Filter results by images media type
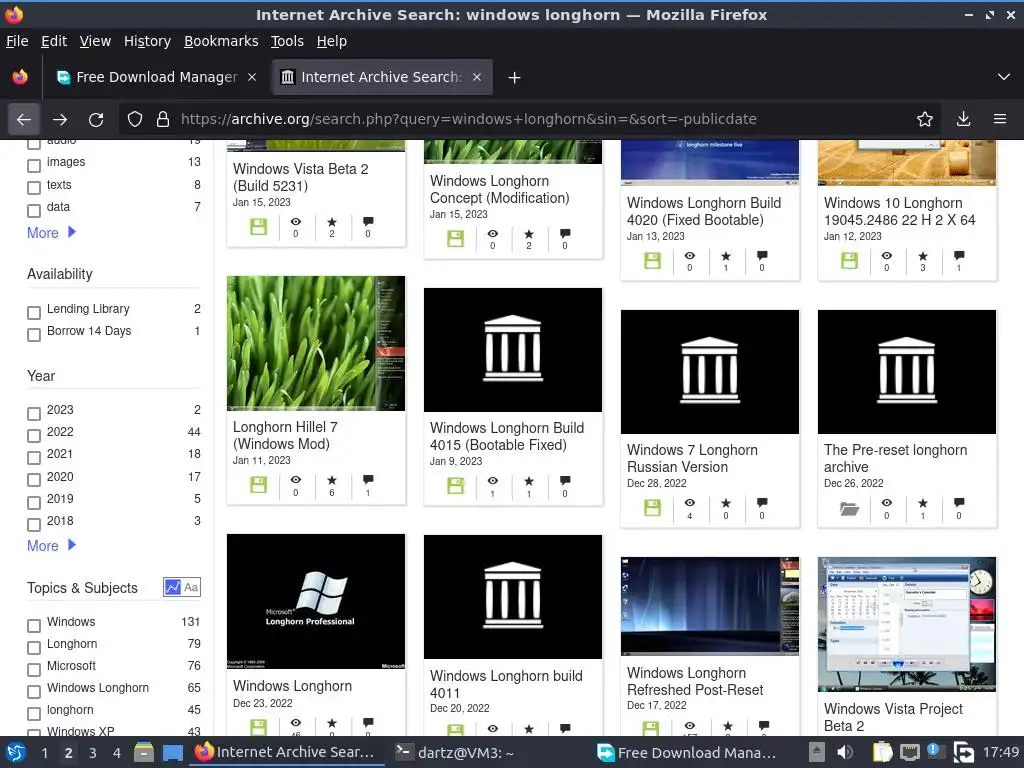This screenshot has width=1024, height=768. pyautogui.click(x=34, y=166)
